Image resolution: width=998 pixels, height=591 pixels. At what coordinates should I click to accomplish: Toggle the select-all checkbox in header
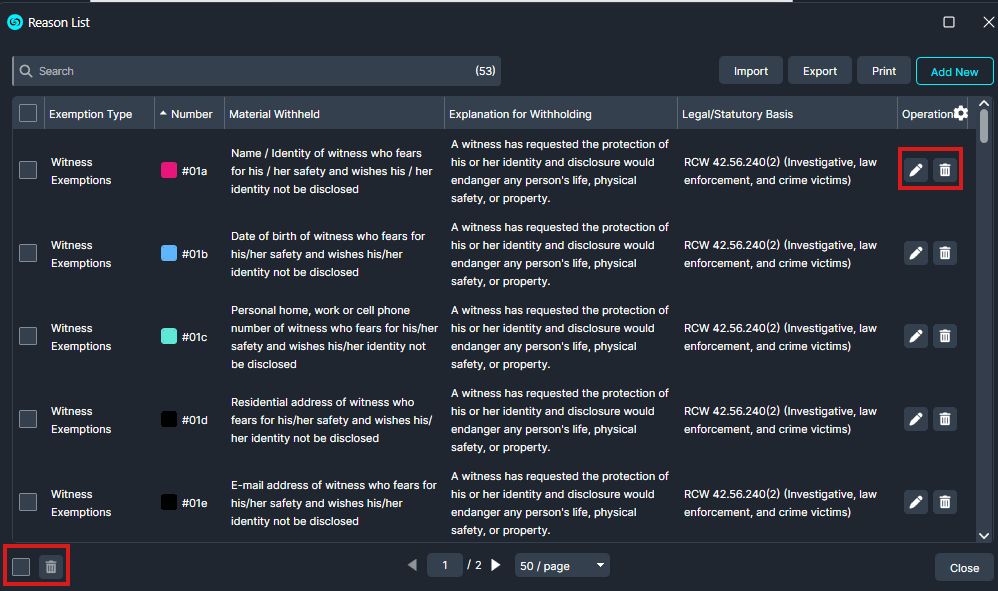pyautogui.click(x=28, y=114)
